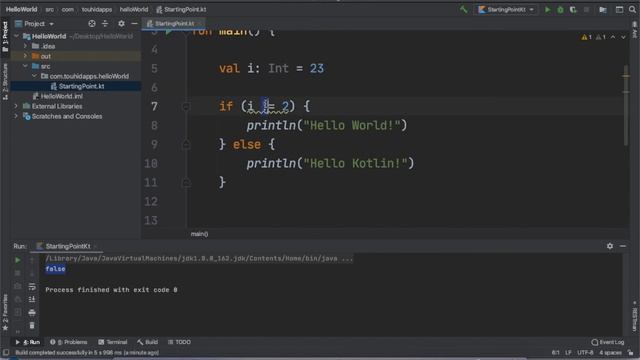The width and height of the screenshot is (640, 360).
Task: Toggle fold marker at line 11
Action: (186, 182)
